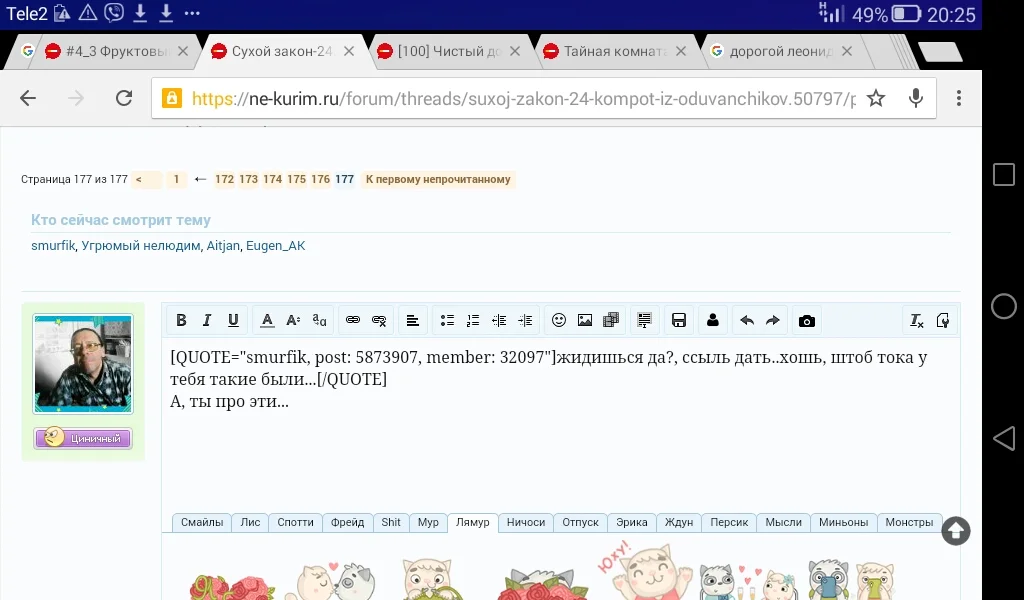Open the font size selector
The image size is (1024, 600).
point(291,320)
